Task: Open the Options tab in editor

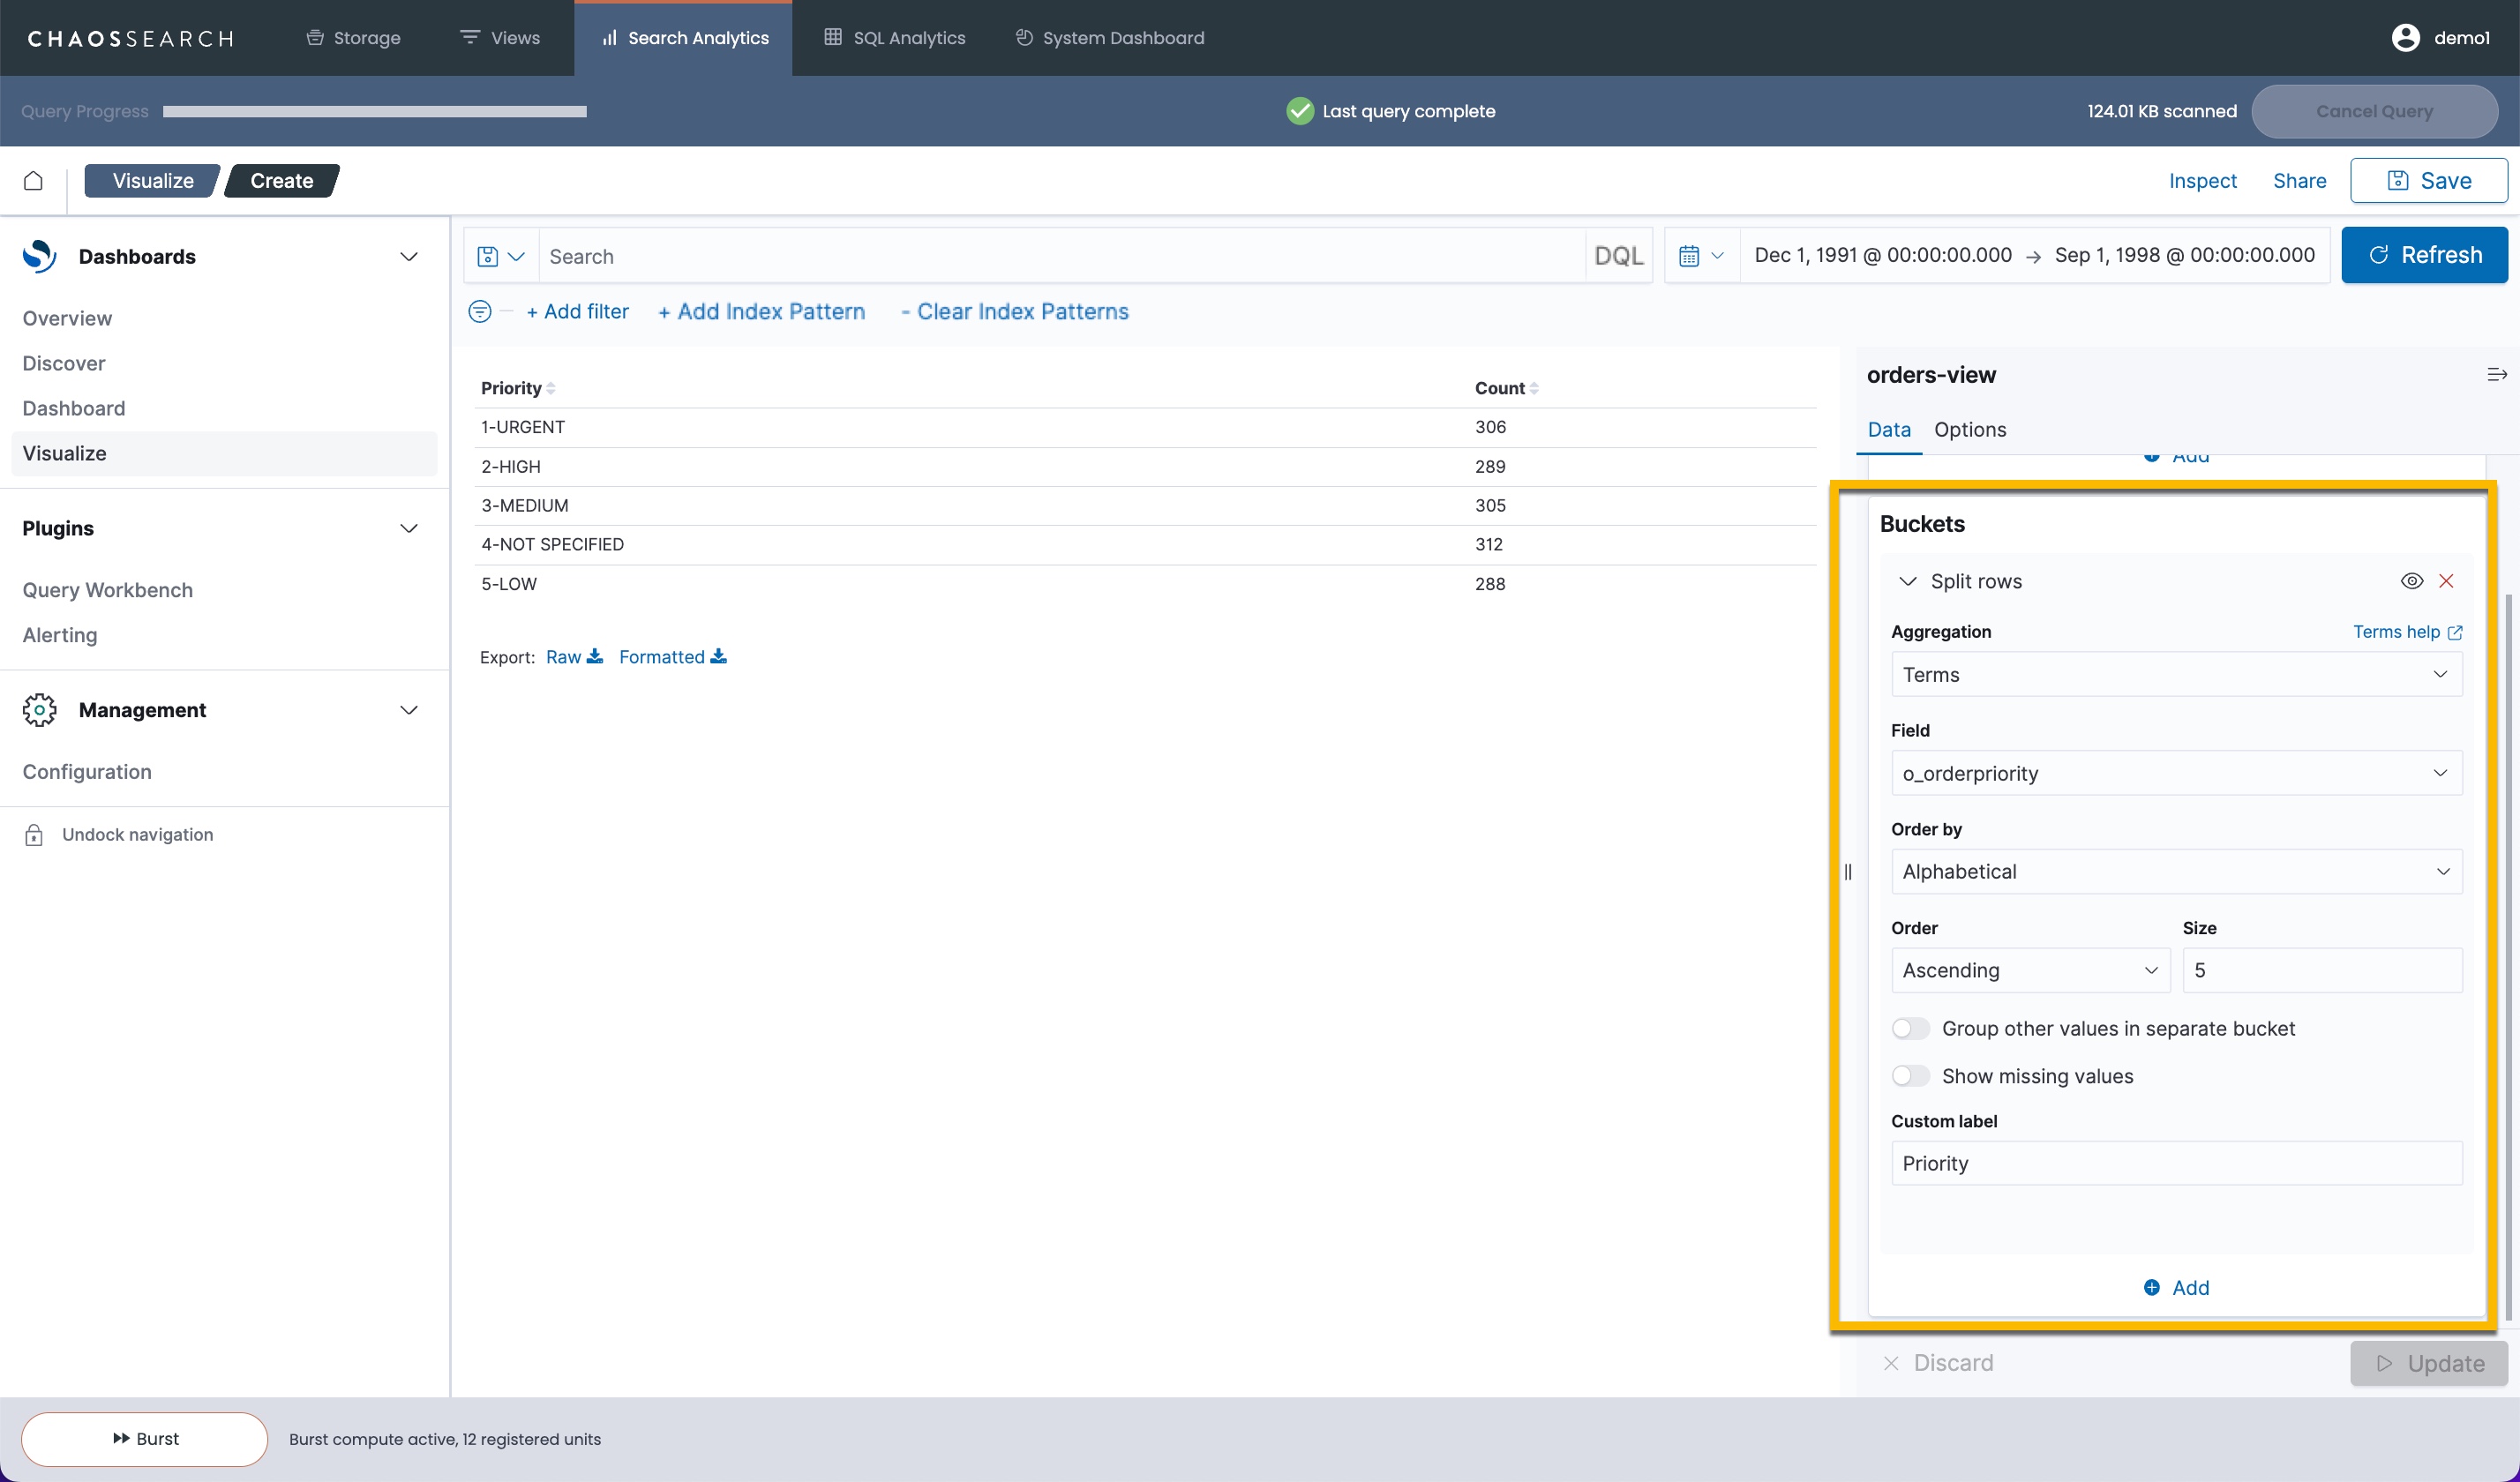Action: pos(1969,430)
